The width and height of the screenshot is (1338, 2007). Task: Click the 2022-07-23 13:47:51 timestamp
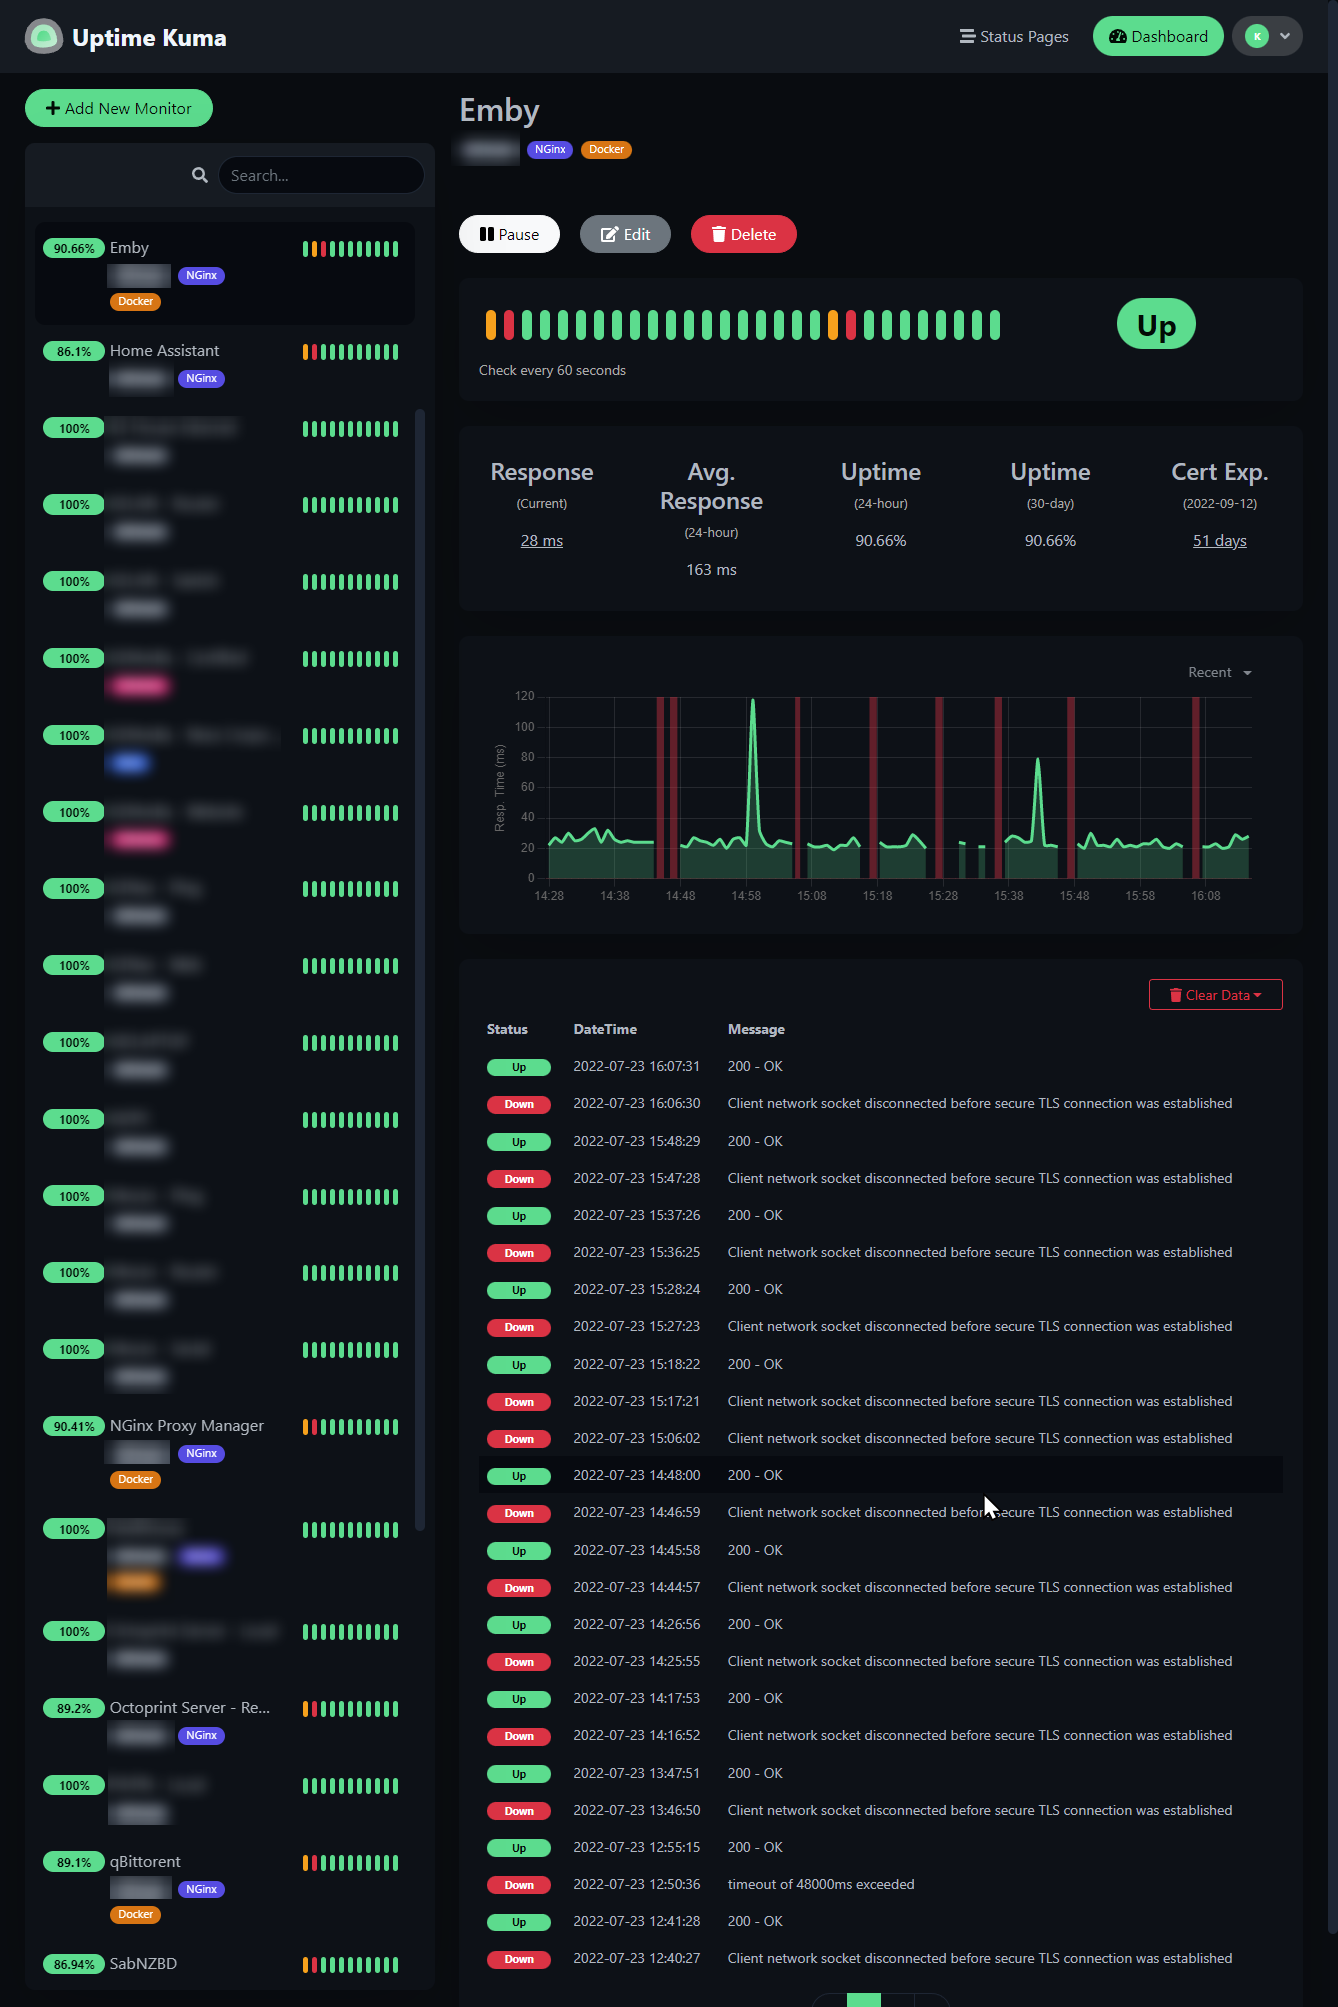click(637, 1774)
